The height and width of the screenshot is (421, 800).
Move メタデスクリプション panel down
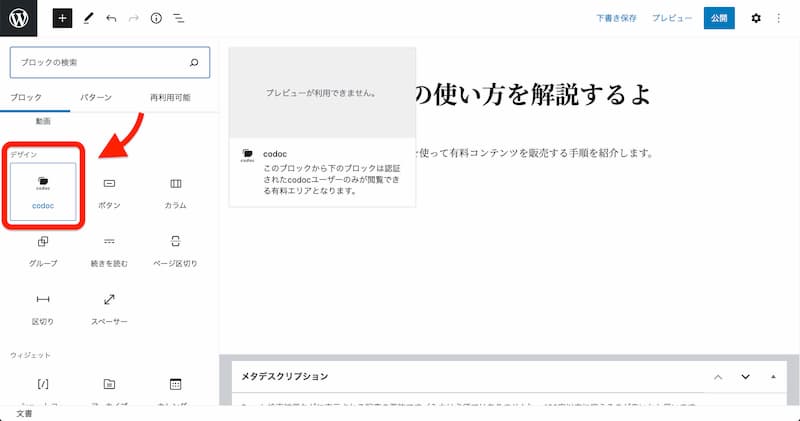tap(745, 377)
